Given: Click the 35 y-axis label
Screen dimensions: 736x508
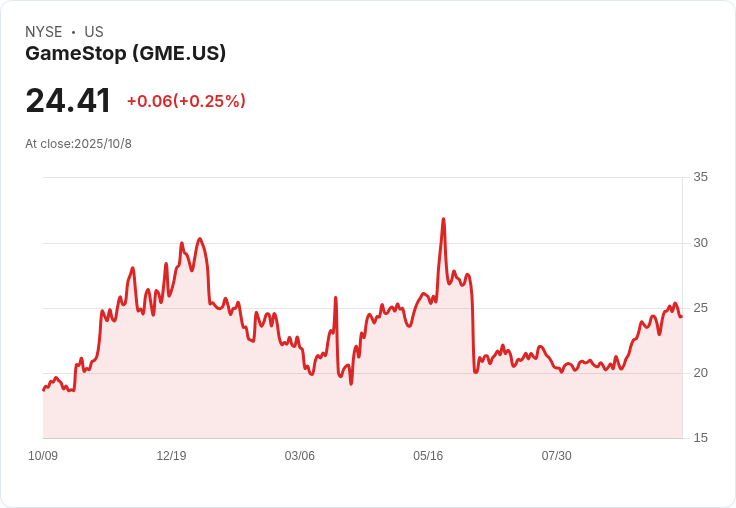Looking at the screenshot, I should click(x=700, y=177).
